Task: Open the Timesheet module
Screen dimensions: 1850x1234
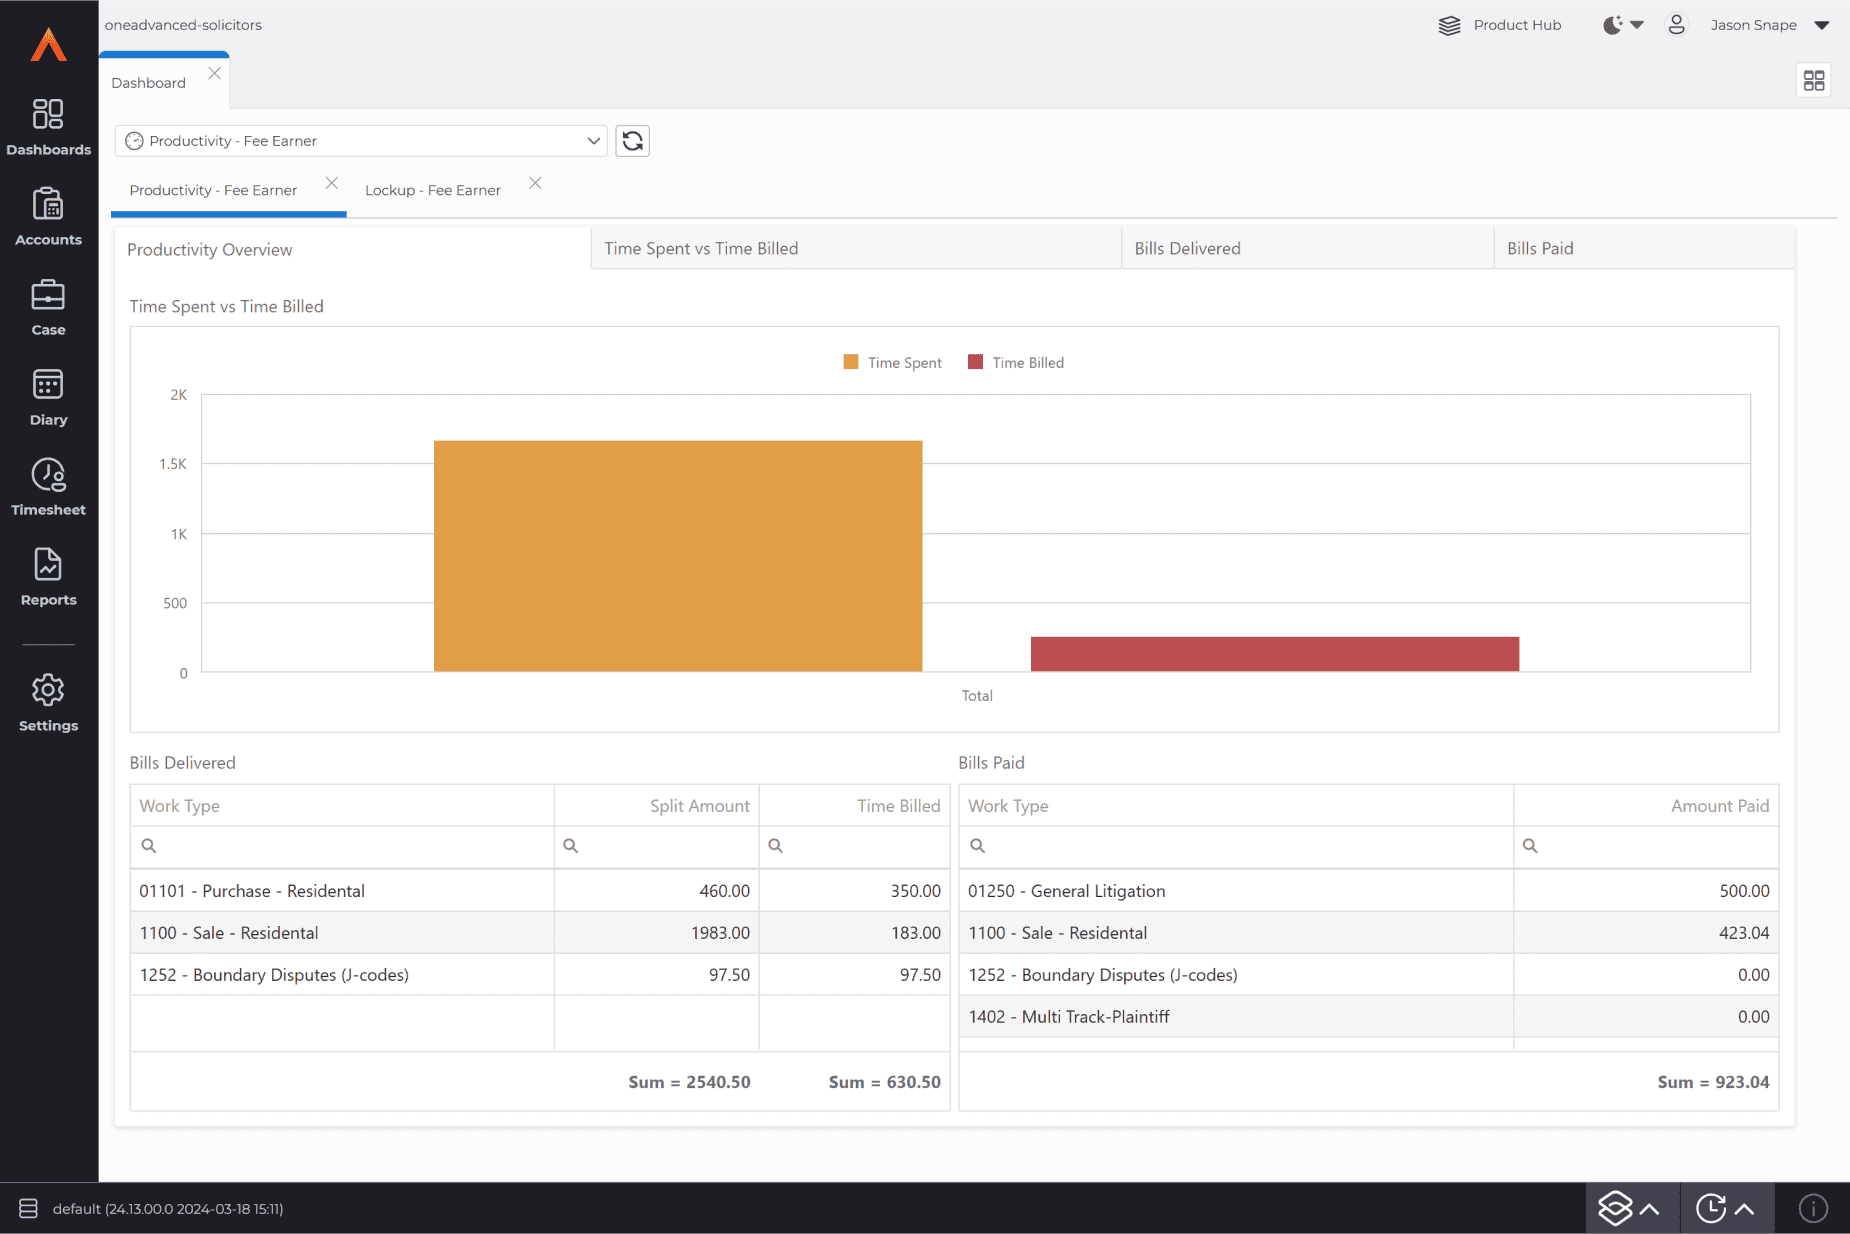Action: click(48, 487)
